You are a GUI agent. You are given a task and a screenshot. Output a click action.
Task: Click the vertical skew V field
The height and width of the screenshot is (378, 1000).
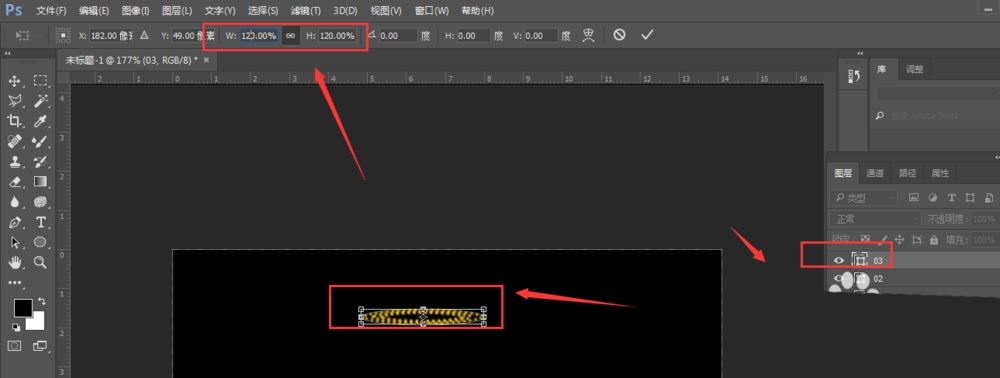tap(542, 36)
